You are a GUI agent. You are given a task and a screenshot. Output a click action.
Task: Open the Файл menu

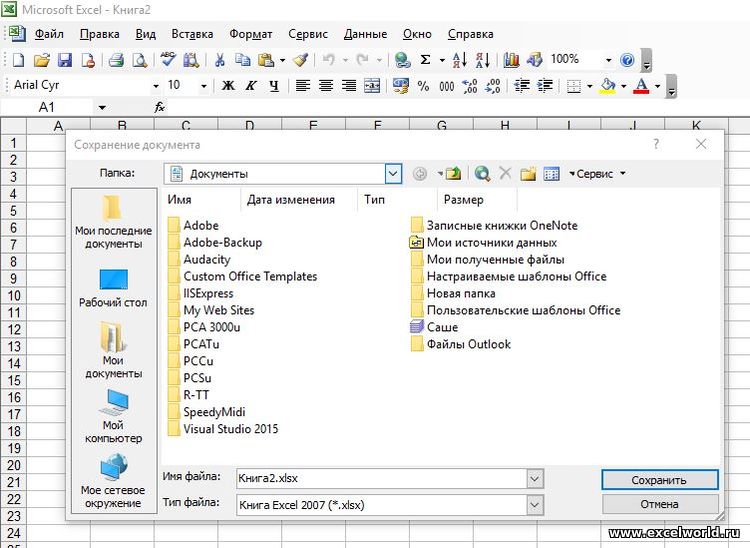pos(49,34)
